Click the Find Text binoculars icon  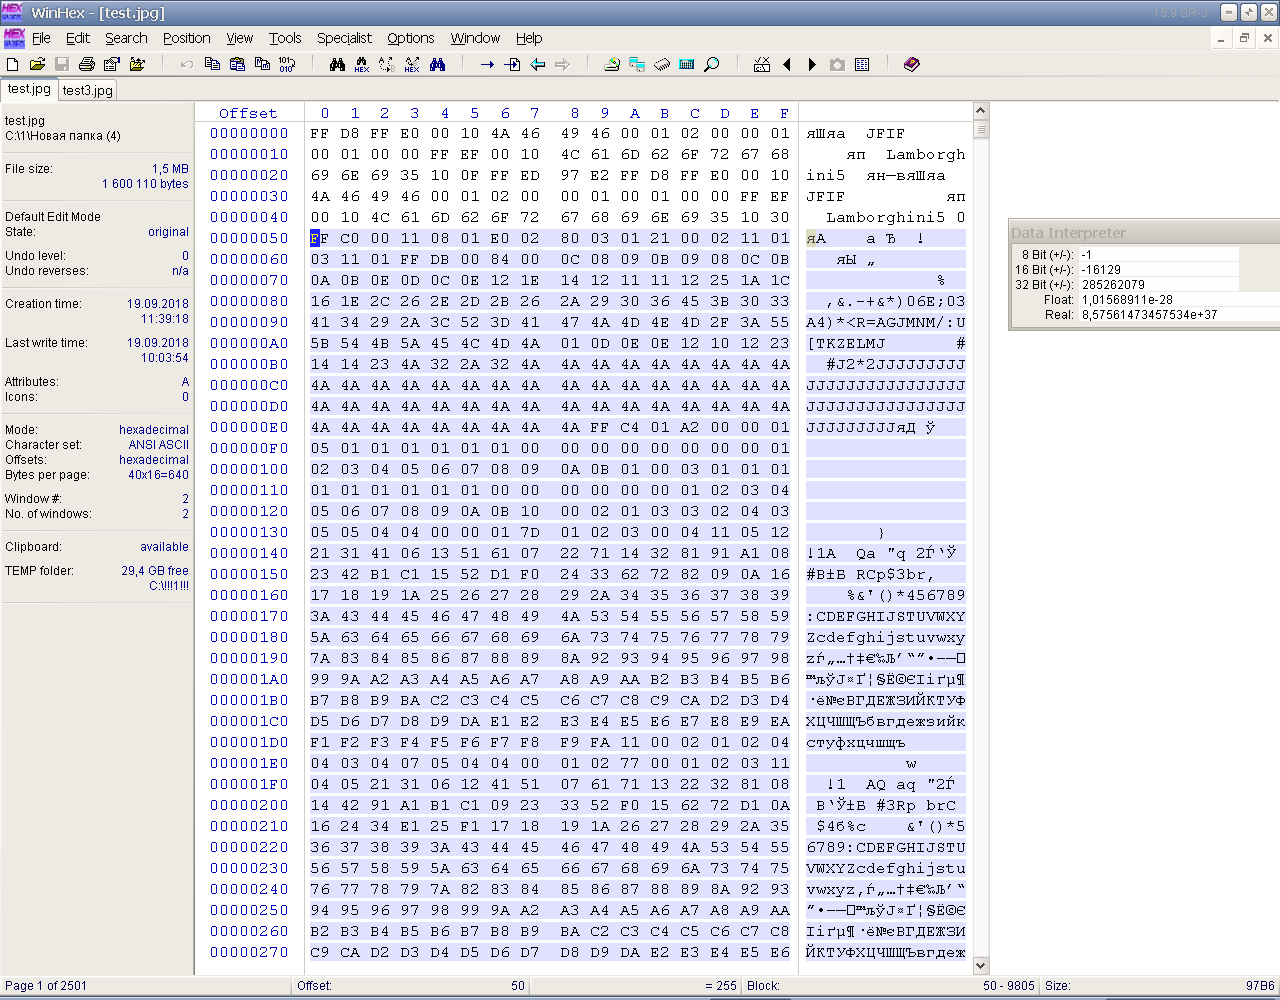pos(337,64)
